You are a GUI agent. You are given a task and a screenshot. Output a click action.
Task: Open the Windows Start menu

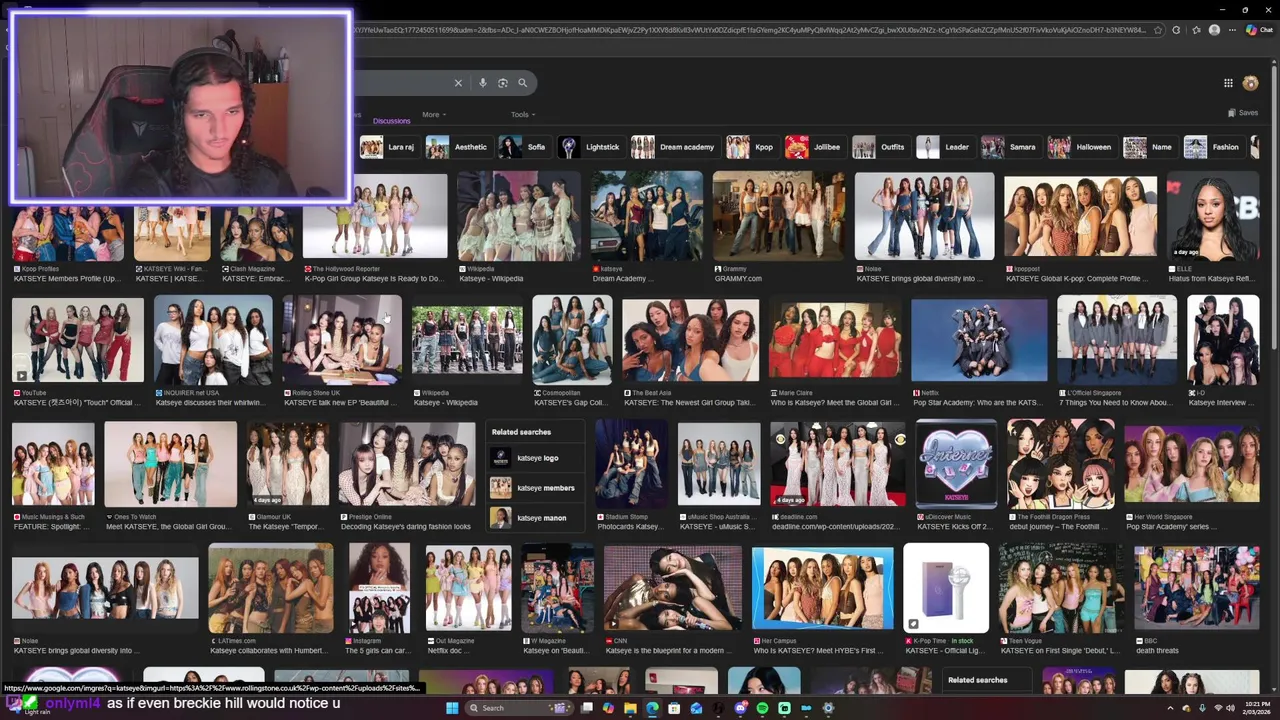[x=453, y=708]
